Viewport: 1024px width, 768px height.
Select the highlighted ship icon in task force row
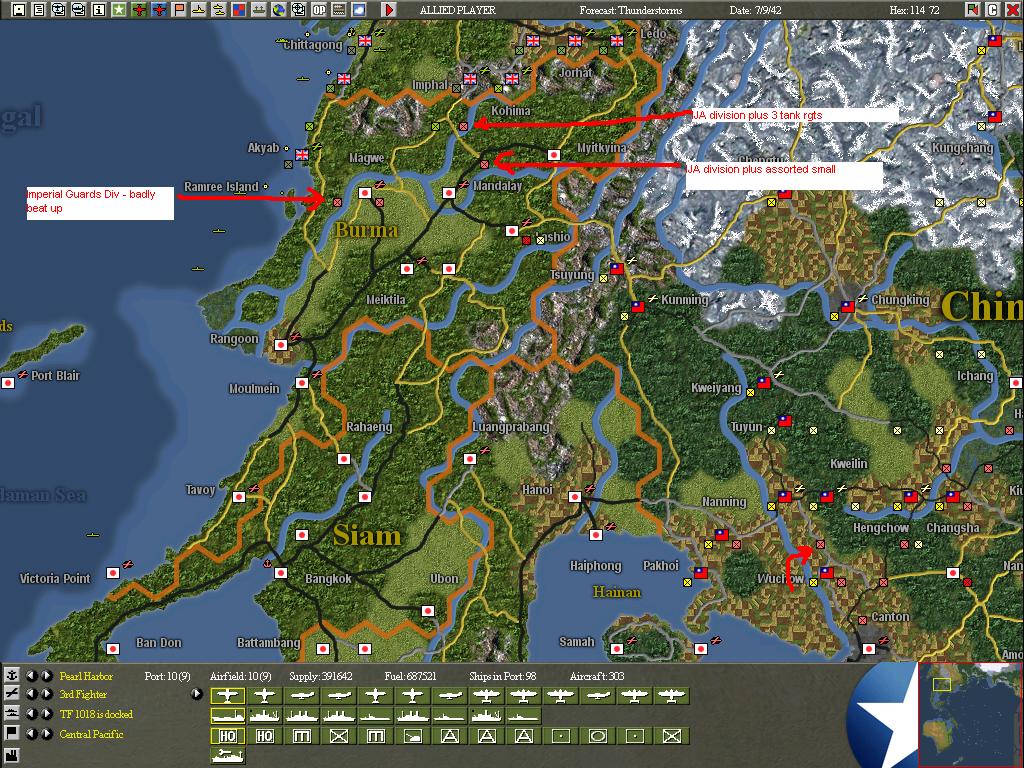coord(227,716)
